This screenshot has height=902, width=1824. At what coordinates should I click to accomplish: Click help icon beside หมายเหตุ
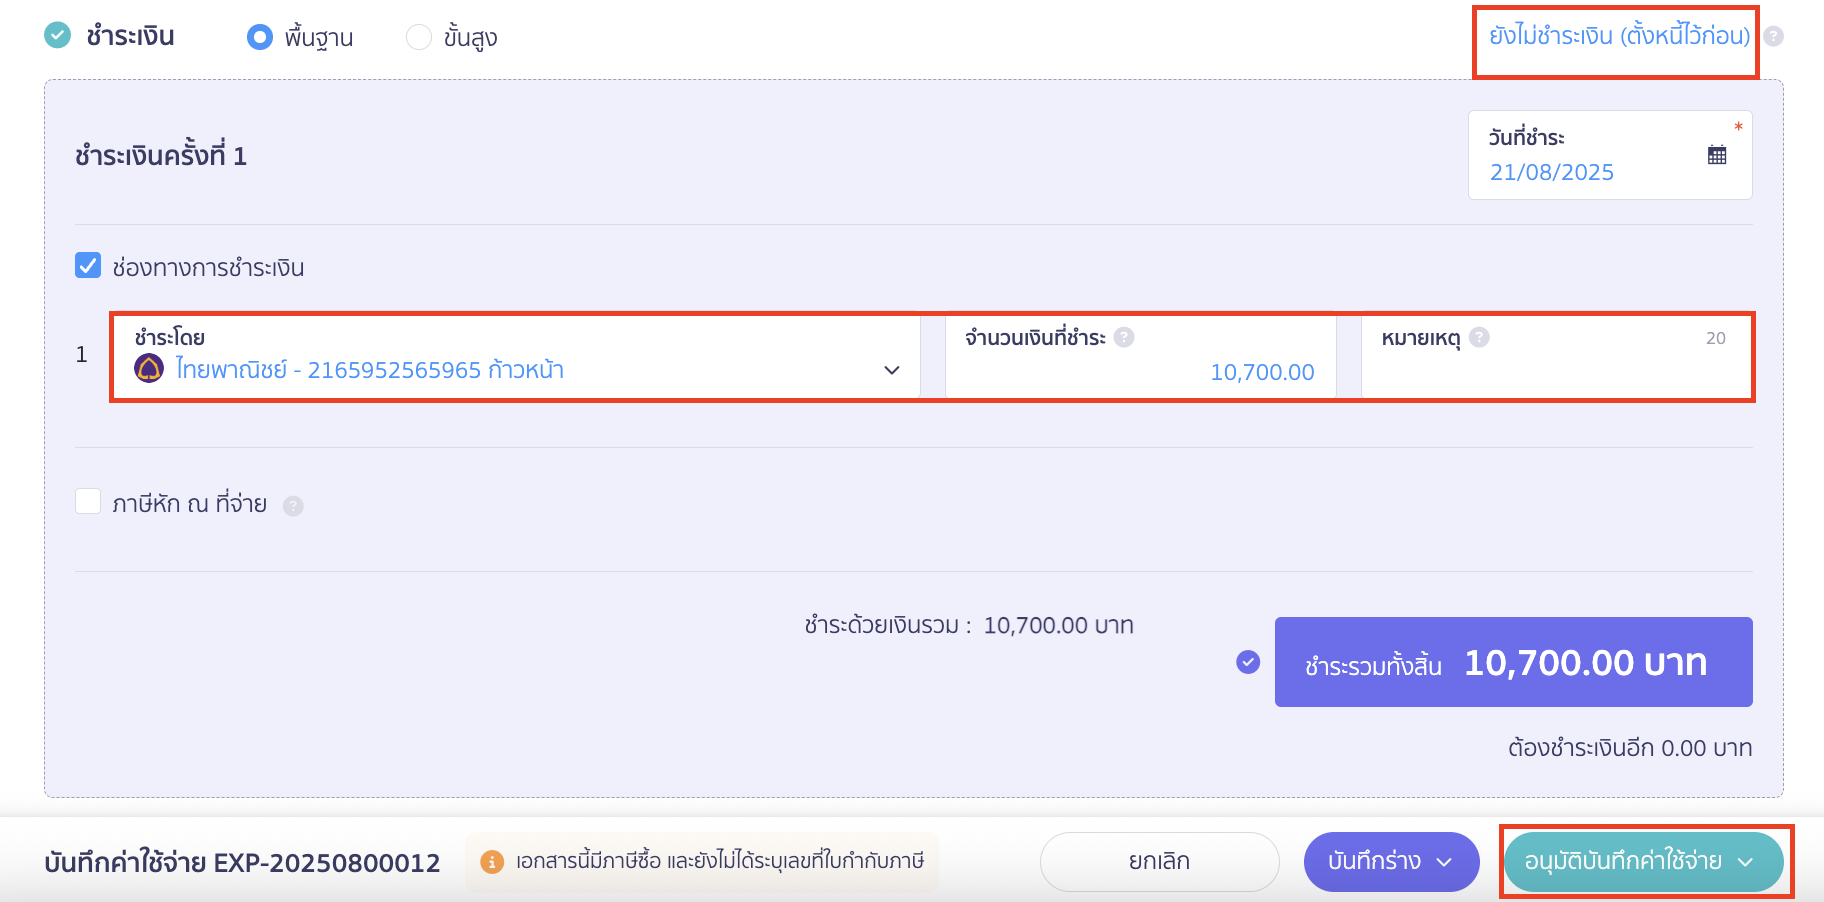(1482, 338)
